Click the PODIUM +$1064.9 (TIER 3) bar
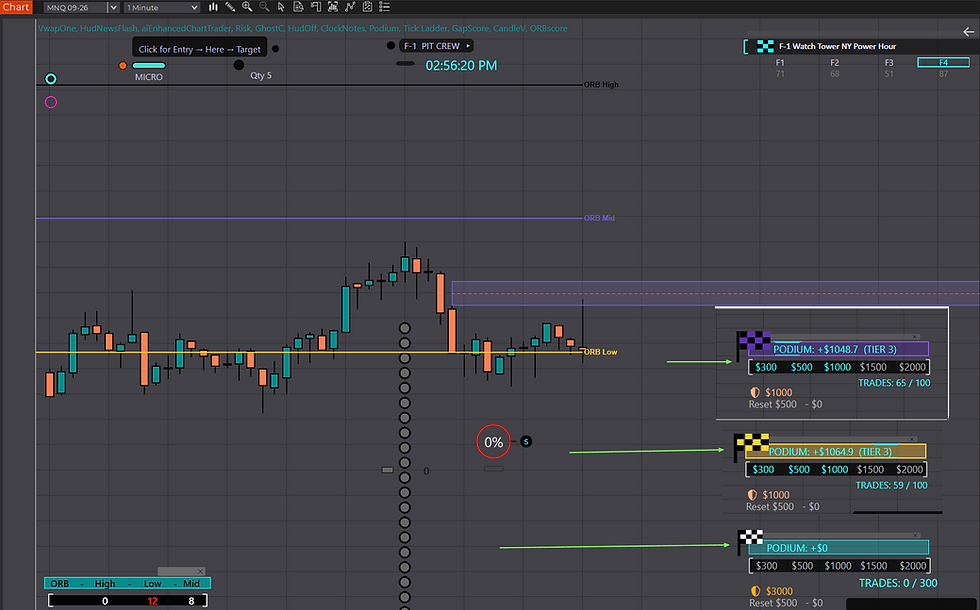Screen dimensions: 980x610 click(x=836, y=451)
